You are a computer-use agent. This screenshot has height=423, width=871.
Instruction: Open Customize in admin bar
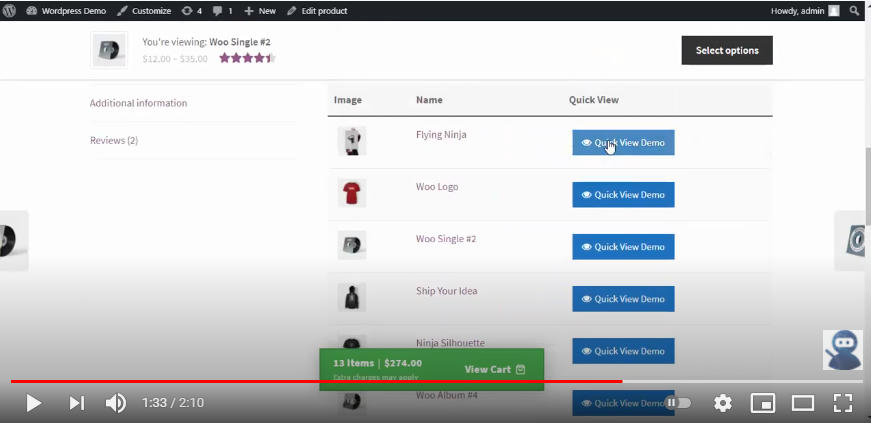(x=144, y=11)
